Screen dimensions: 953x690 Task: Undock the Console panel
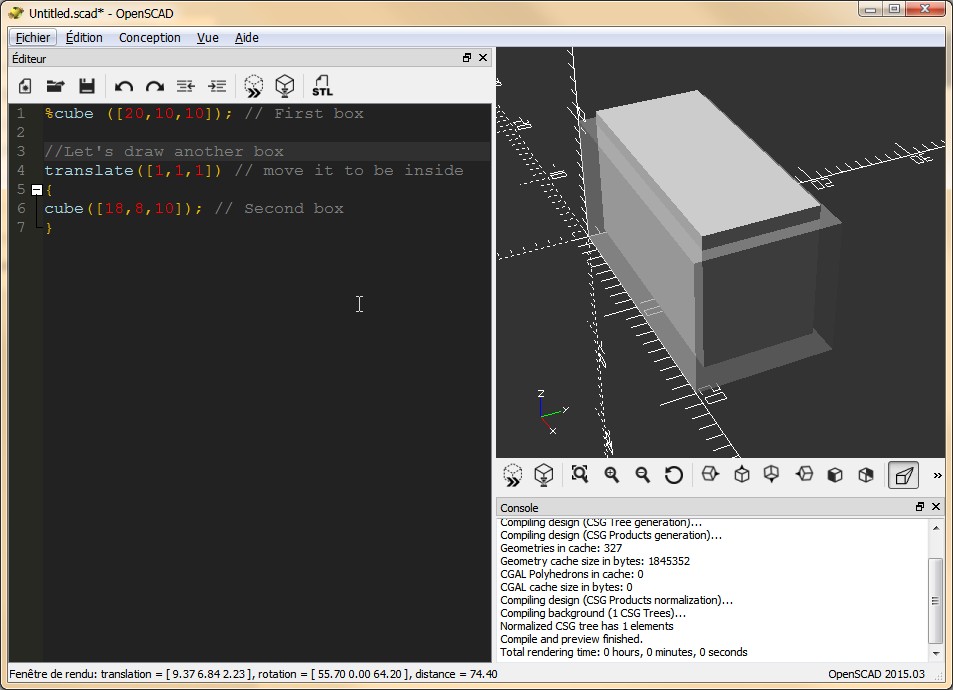click(x=920, y=506)
